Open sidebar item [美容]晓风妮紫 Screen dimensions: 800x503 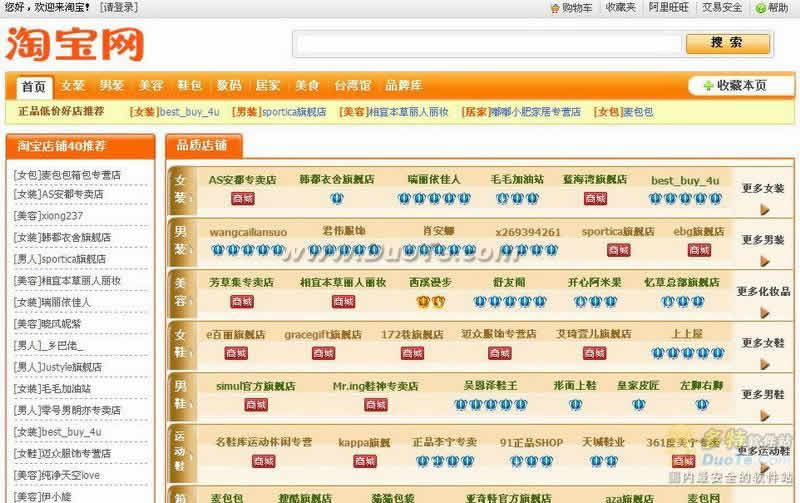click(47, 324)
